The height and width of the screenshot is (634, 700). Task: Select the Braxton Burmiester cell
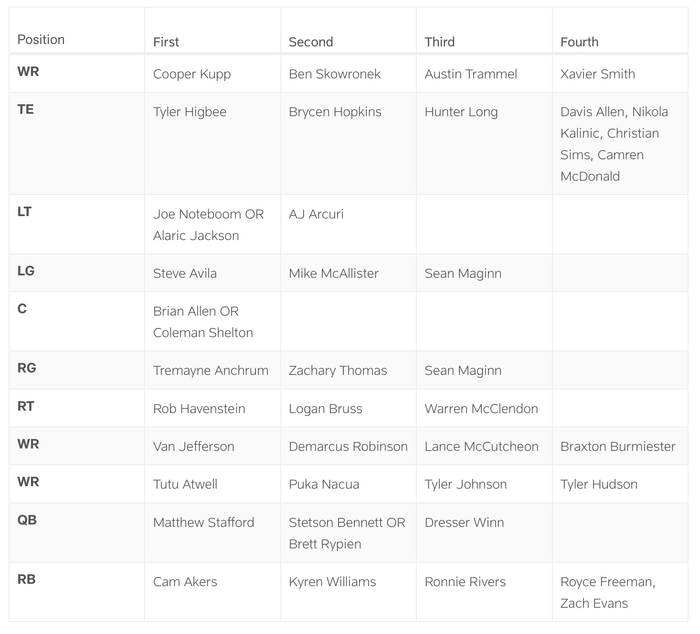pos(618,446)
